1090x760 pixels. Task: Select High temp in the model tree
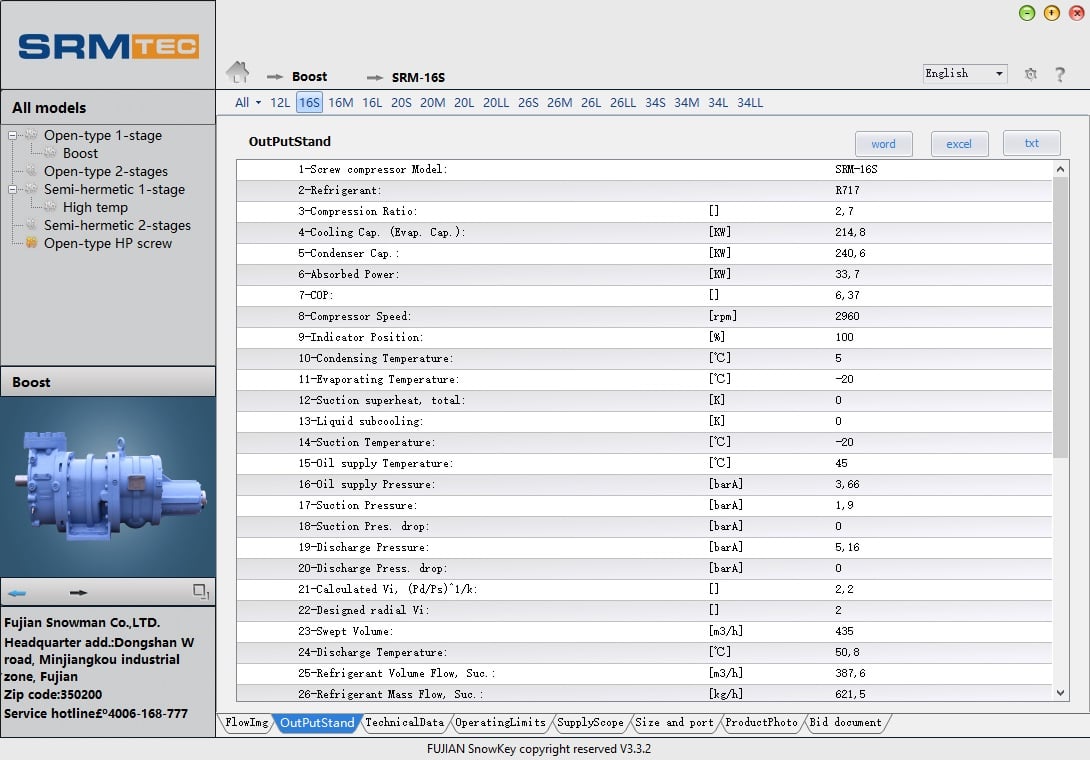click(x=95, y=207)
